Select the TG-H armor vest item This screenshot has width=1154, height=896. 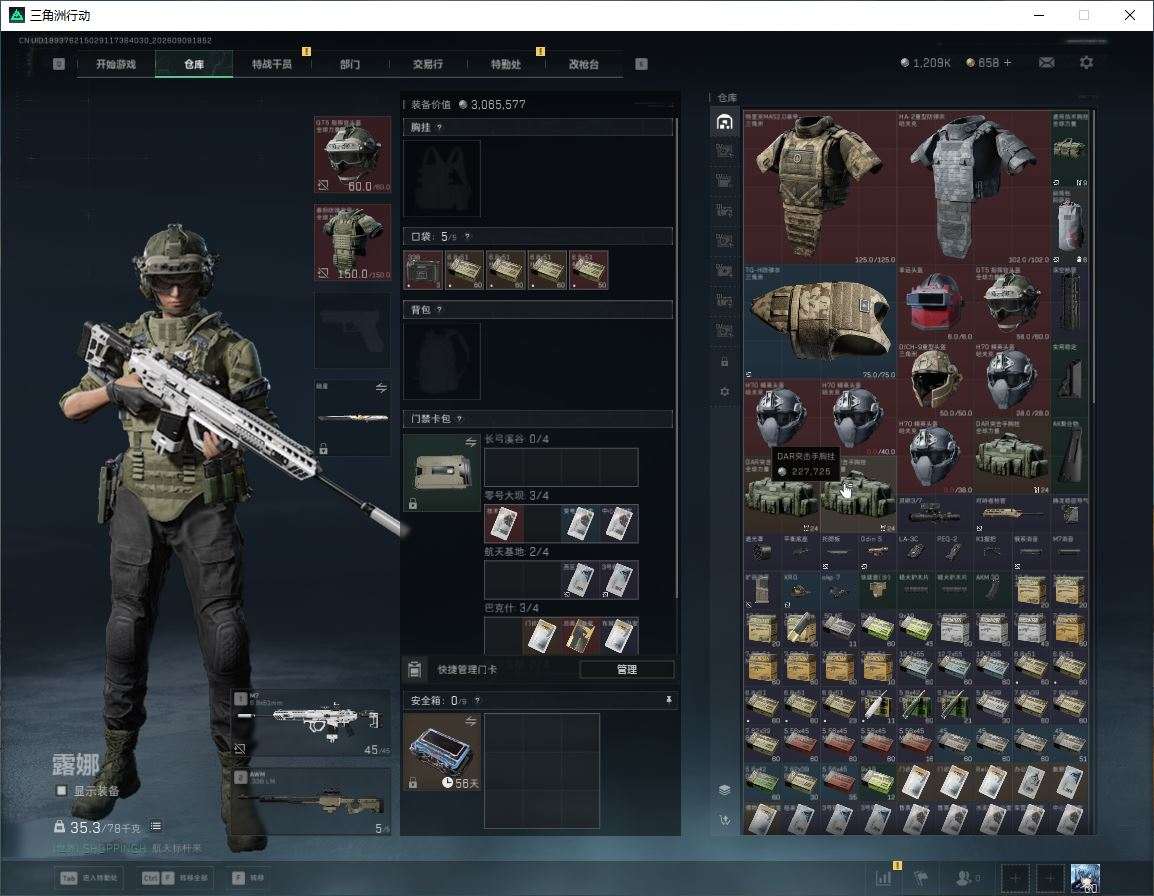coord(820,322)
